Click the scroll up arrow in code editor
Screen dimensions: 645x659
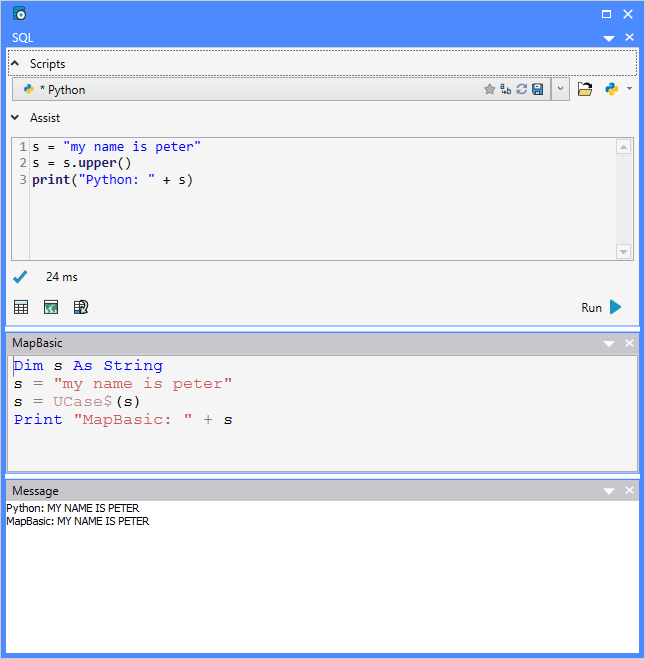tap(623, 147)
